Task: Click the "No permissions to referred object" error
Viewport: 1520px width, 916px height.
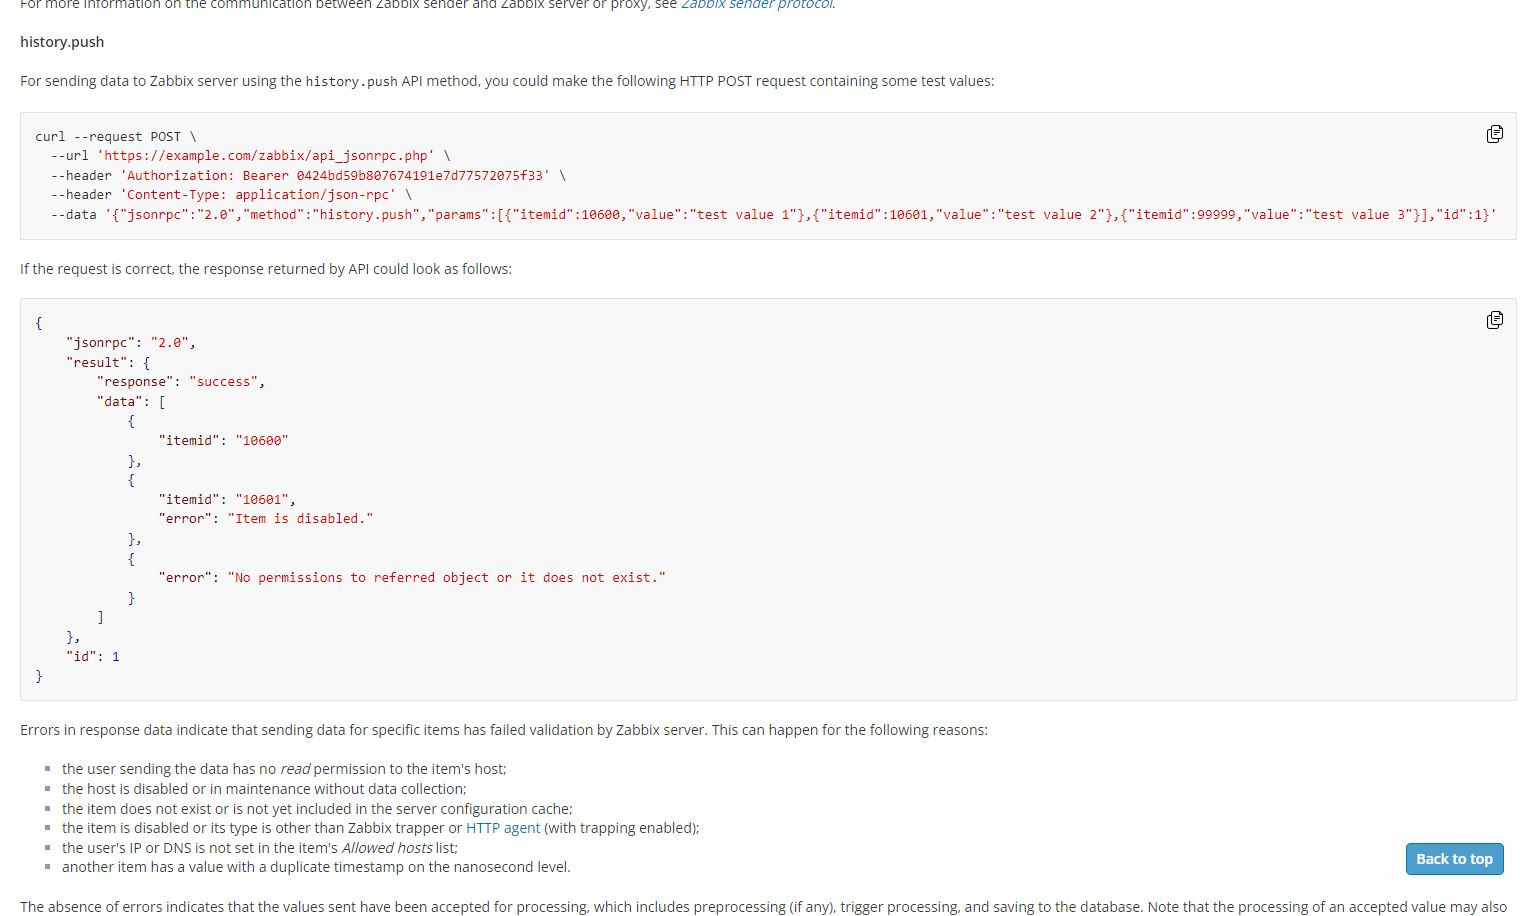Action: pyautogui.click(x=446, y=577)
